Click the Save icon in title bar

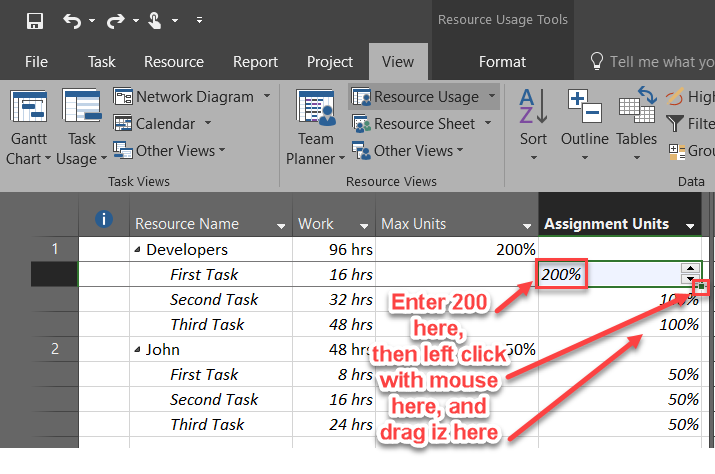tap(35, 20)
